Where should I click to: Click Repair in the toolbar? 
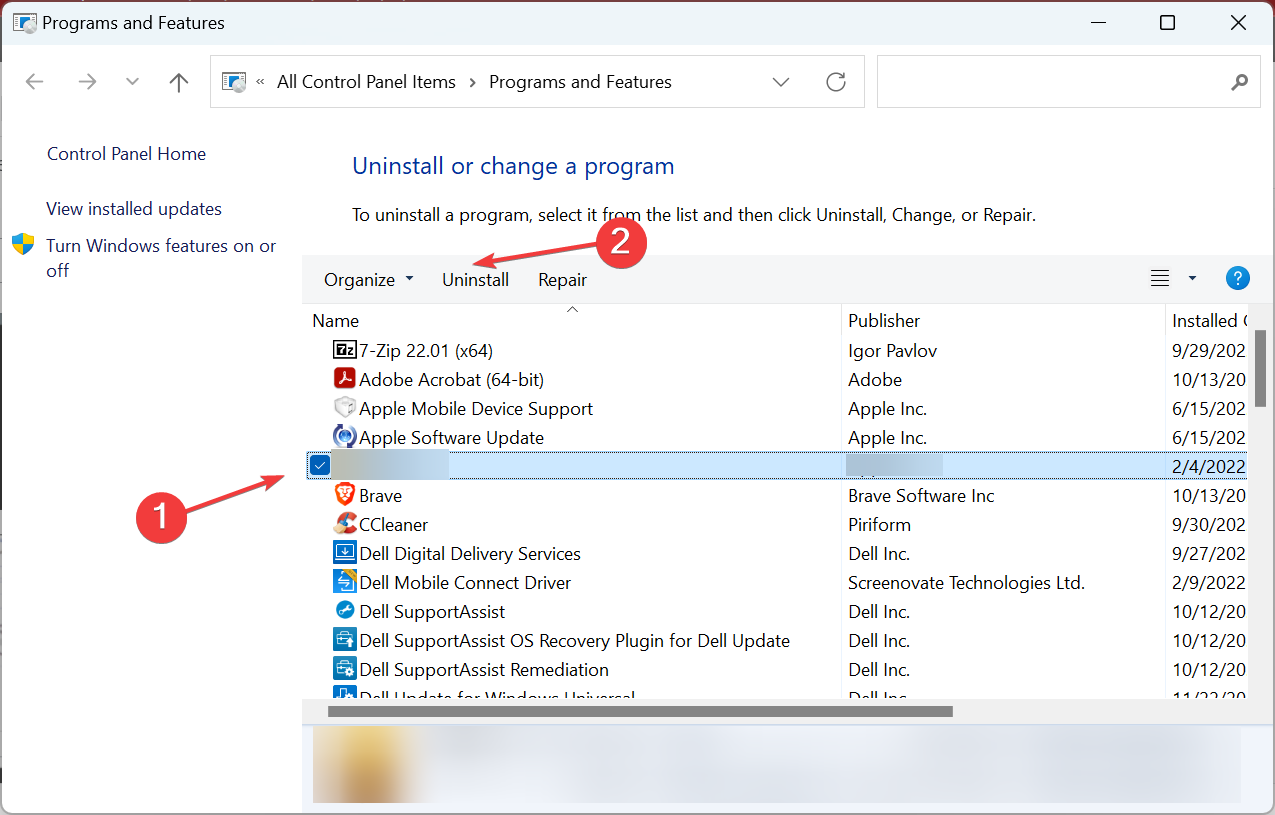(x=563, y=280)
